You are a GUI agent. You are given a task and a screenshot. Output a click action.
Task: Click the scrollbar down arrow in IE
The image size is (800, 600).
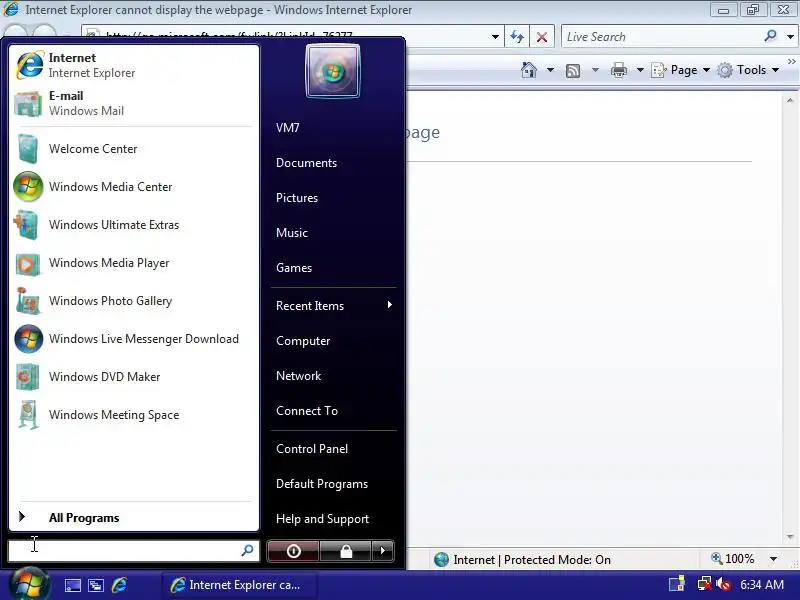[x=790, y=537]
